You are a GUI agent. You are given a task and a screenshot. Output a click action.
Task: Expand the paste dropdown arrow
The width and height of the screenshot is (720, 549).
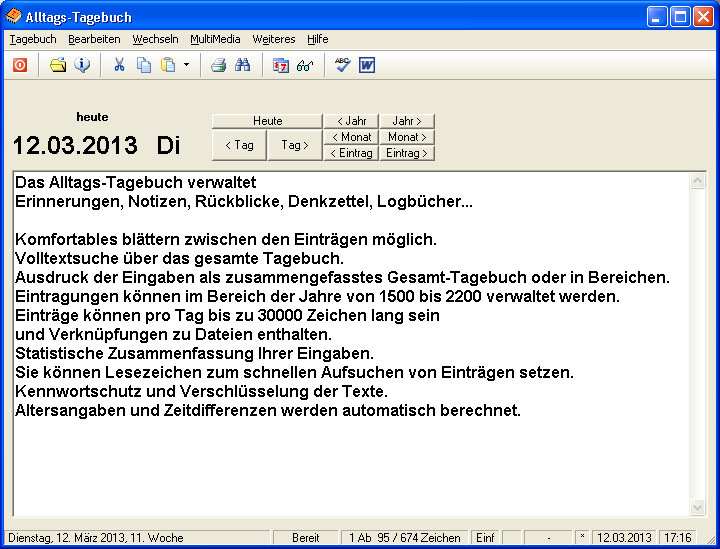[186, 65]
